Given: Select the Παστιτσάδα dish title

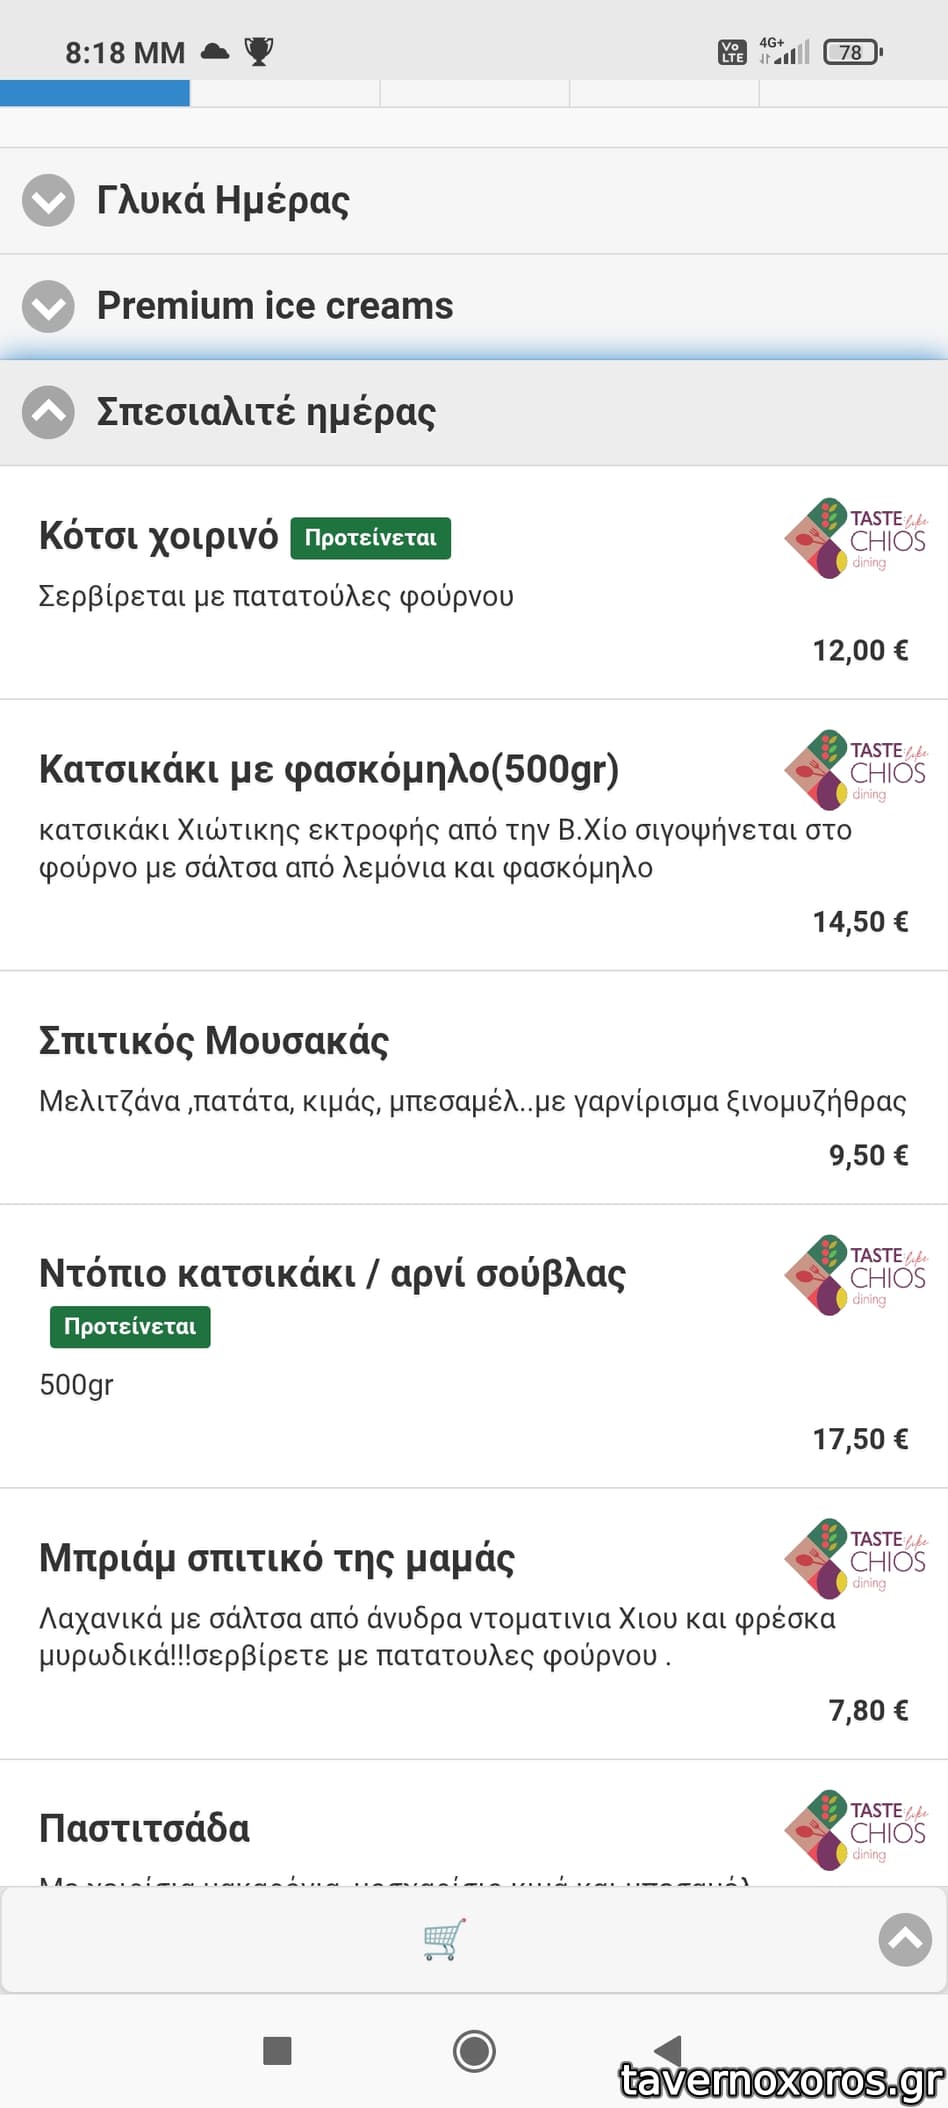Looking at the screenshot, I should 145,1829.
